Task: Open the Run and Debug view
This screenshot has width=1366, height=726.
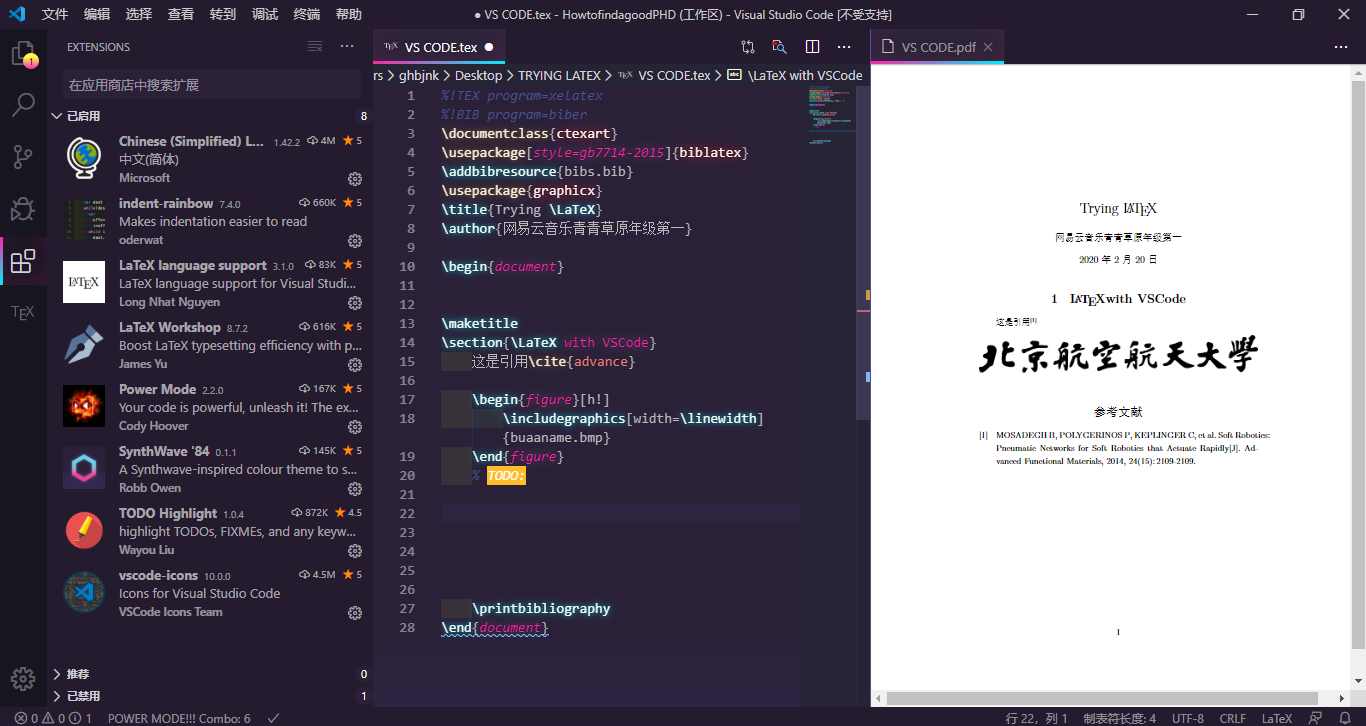Action: point(23,209)
